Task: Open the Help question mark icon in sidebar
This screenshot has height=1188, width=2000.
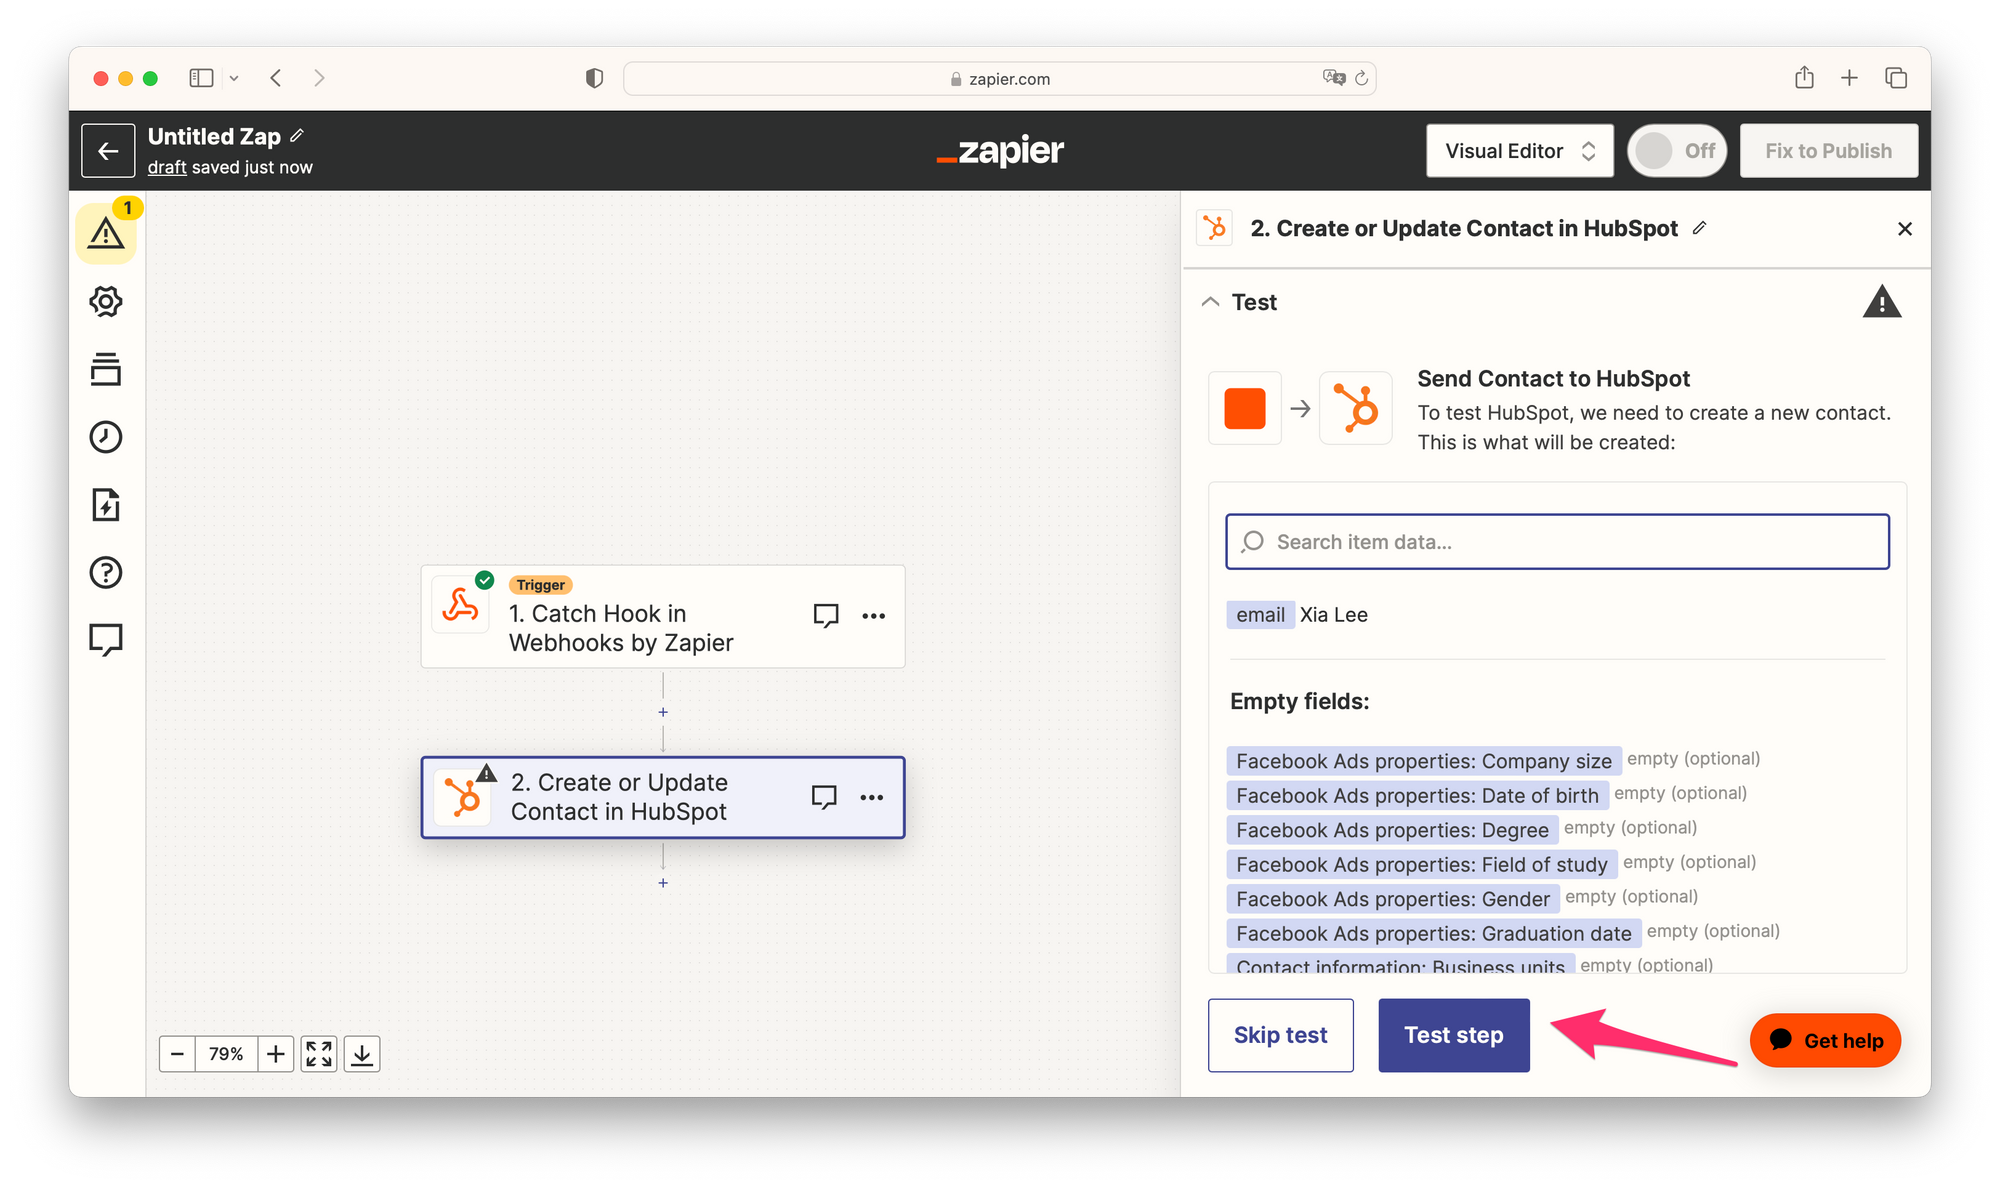Action: [106, 572]
